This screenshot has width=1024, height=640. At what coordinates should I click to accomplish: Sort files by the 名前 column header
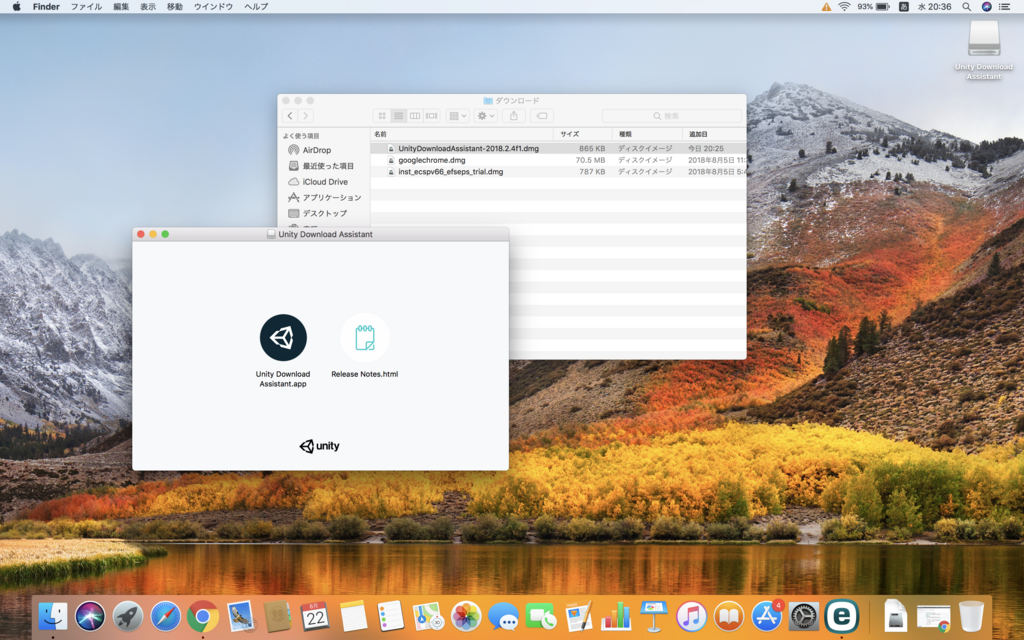462,134
